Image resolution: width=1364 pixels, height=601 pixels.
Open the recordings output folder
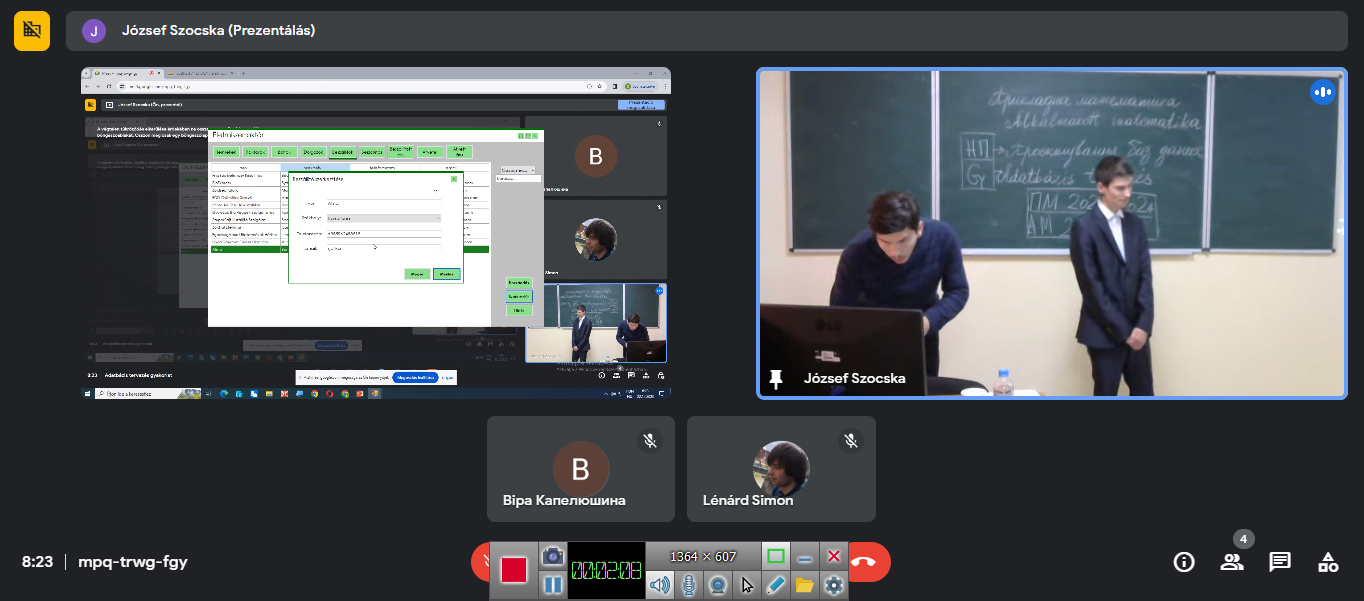tap(804, 585)
